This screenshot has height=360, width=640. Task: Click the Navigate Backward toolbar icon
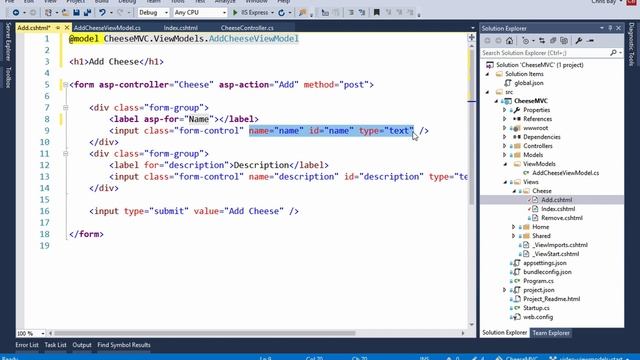(x=16, y=13)
